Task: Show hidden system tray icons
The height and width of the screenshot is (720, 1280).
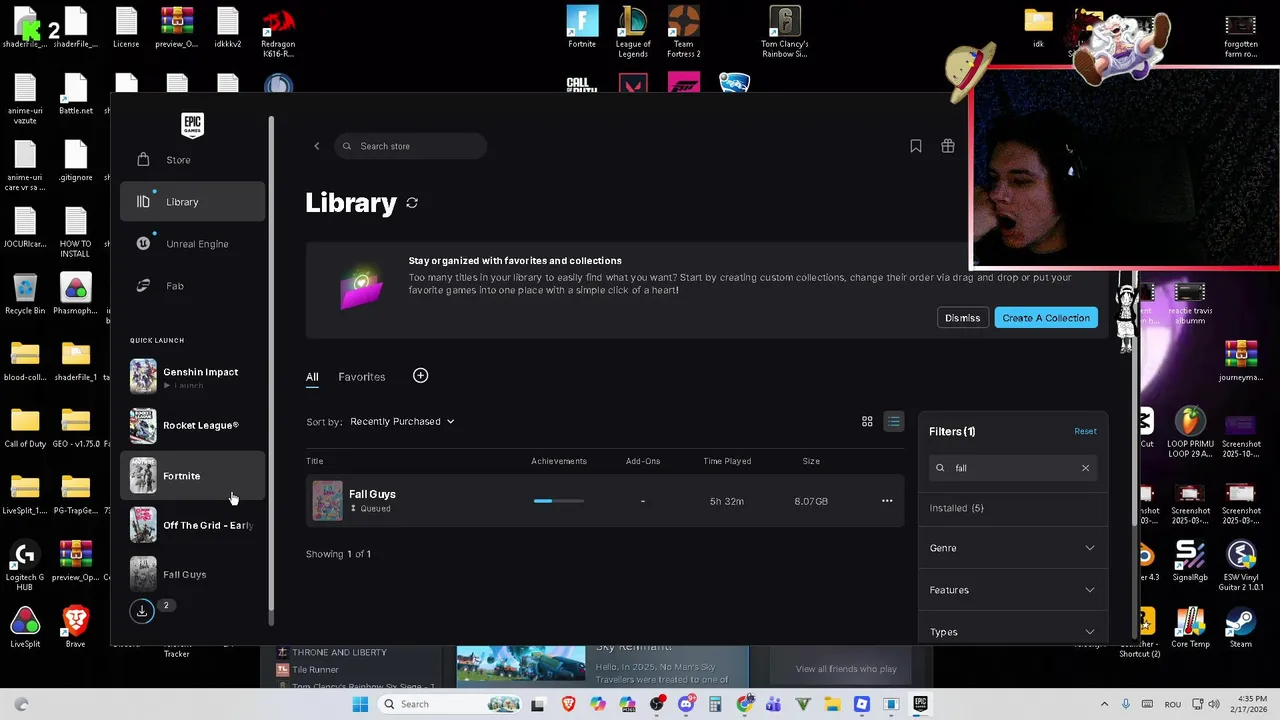Action: point(1104,704)
